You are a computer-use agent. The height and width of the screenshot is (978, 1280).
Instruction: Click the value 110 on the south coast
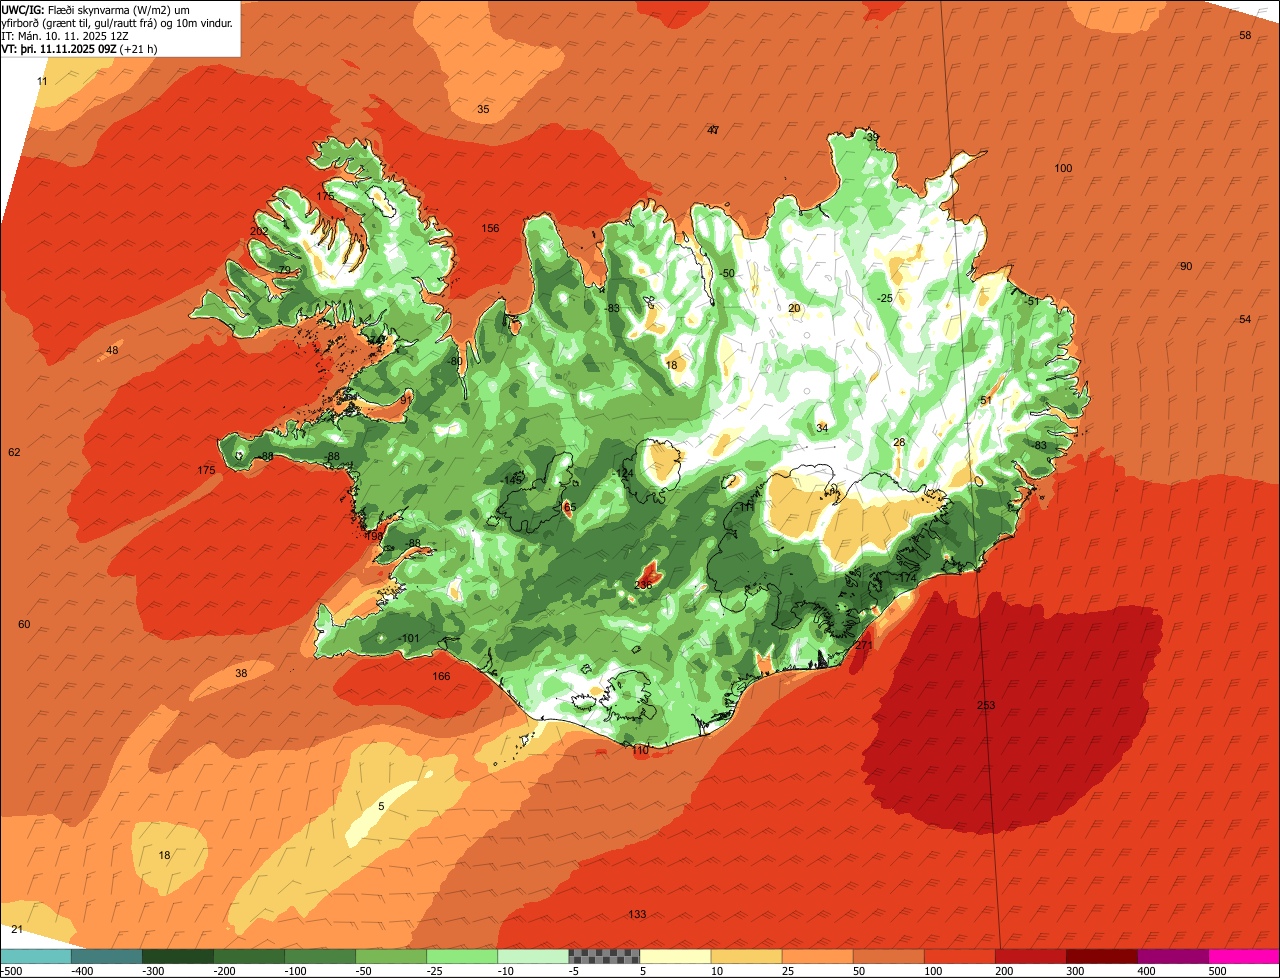click(x=641, y=750)
